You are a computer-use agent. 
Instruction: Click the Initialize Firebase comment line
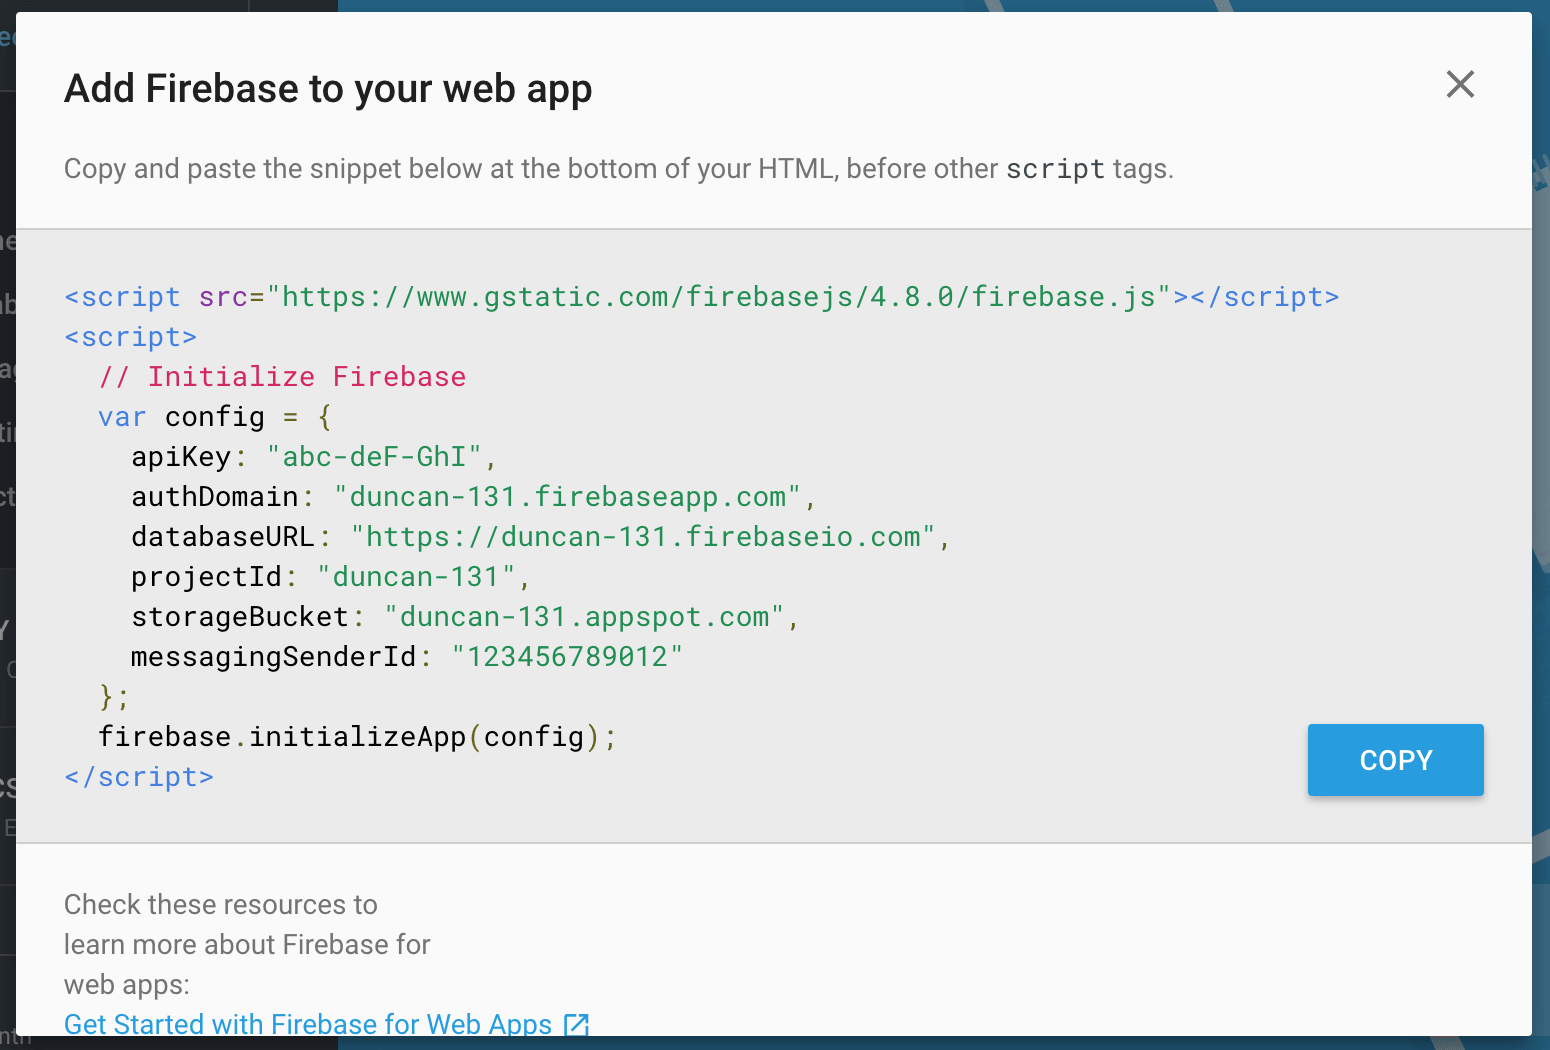click(282, 377)
